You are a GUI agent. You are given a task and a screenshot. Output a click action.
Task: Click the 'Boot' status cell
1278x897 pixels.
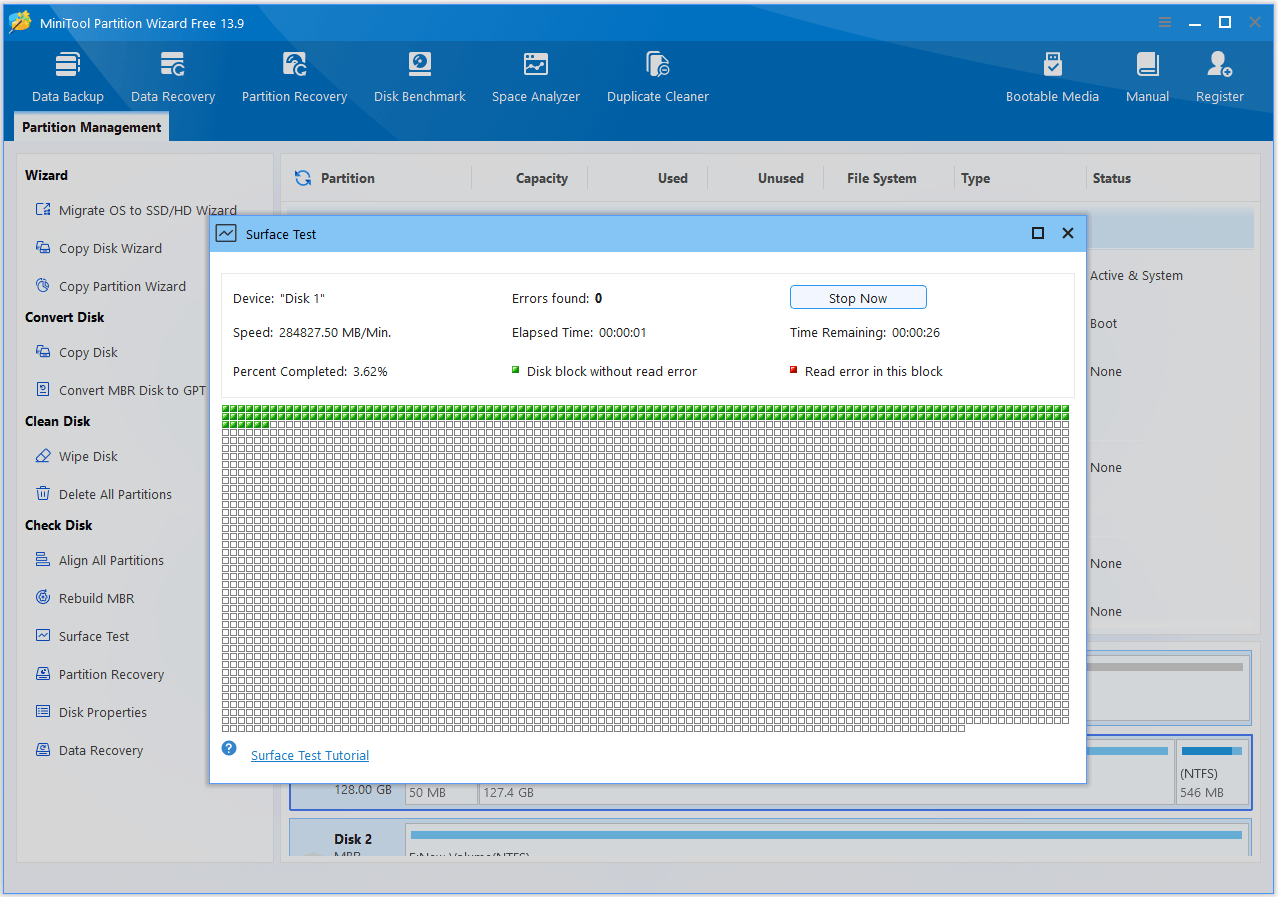pyautogui.click(x=1104, y=323)
